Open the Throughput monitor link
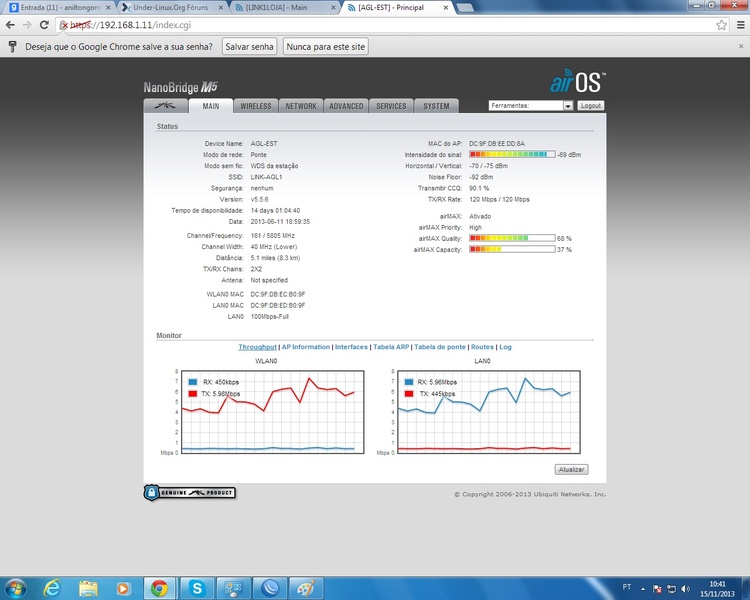This screenshot has width=750, height=600. tap(257, 347)
